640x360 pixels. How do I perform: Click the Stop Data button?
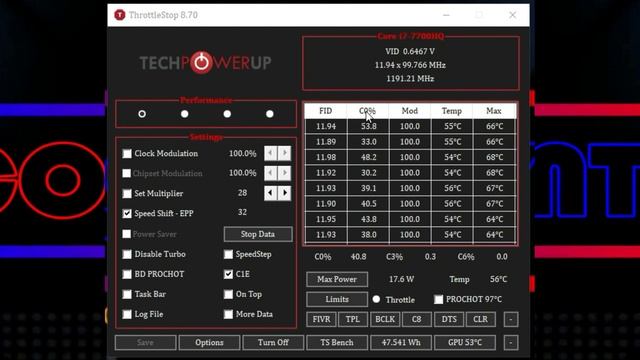pos(258,234)
